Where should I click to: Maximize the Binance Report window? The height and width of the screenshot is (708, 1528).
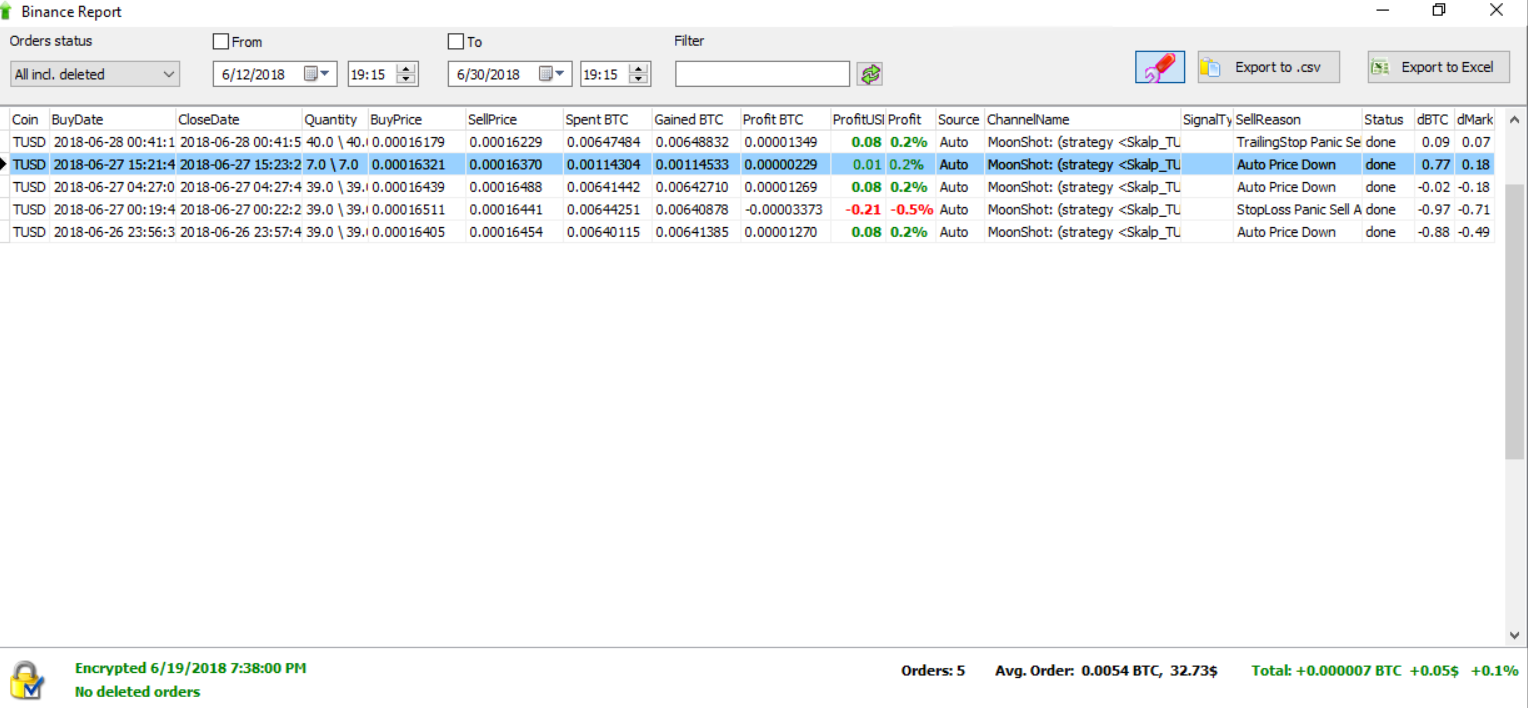pos(1439,10)
